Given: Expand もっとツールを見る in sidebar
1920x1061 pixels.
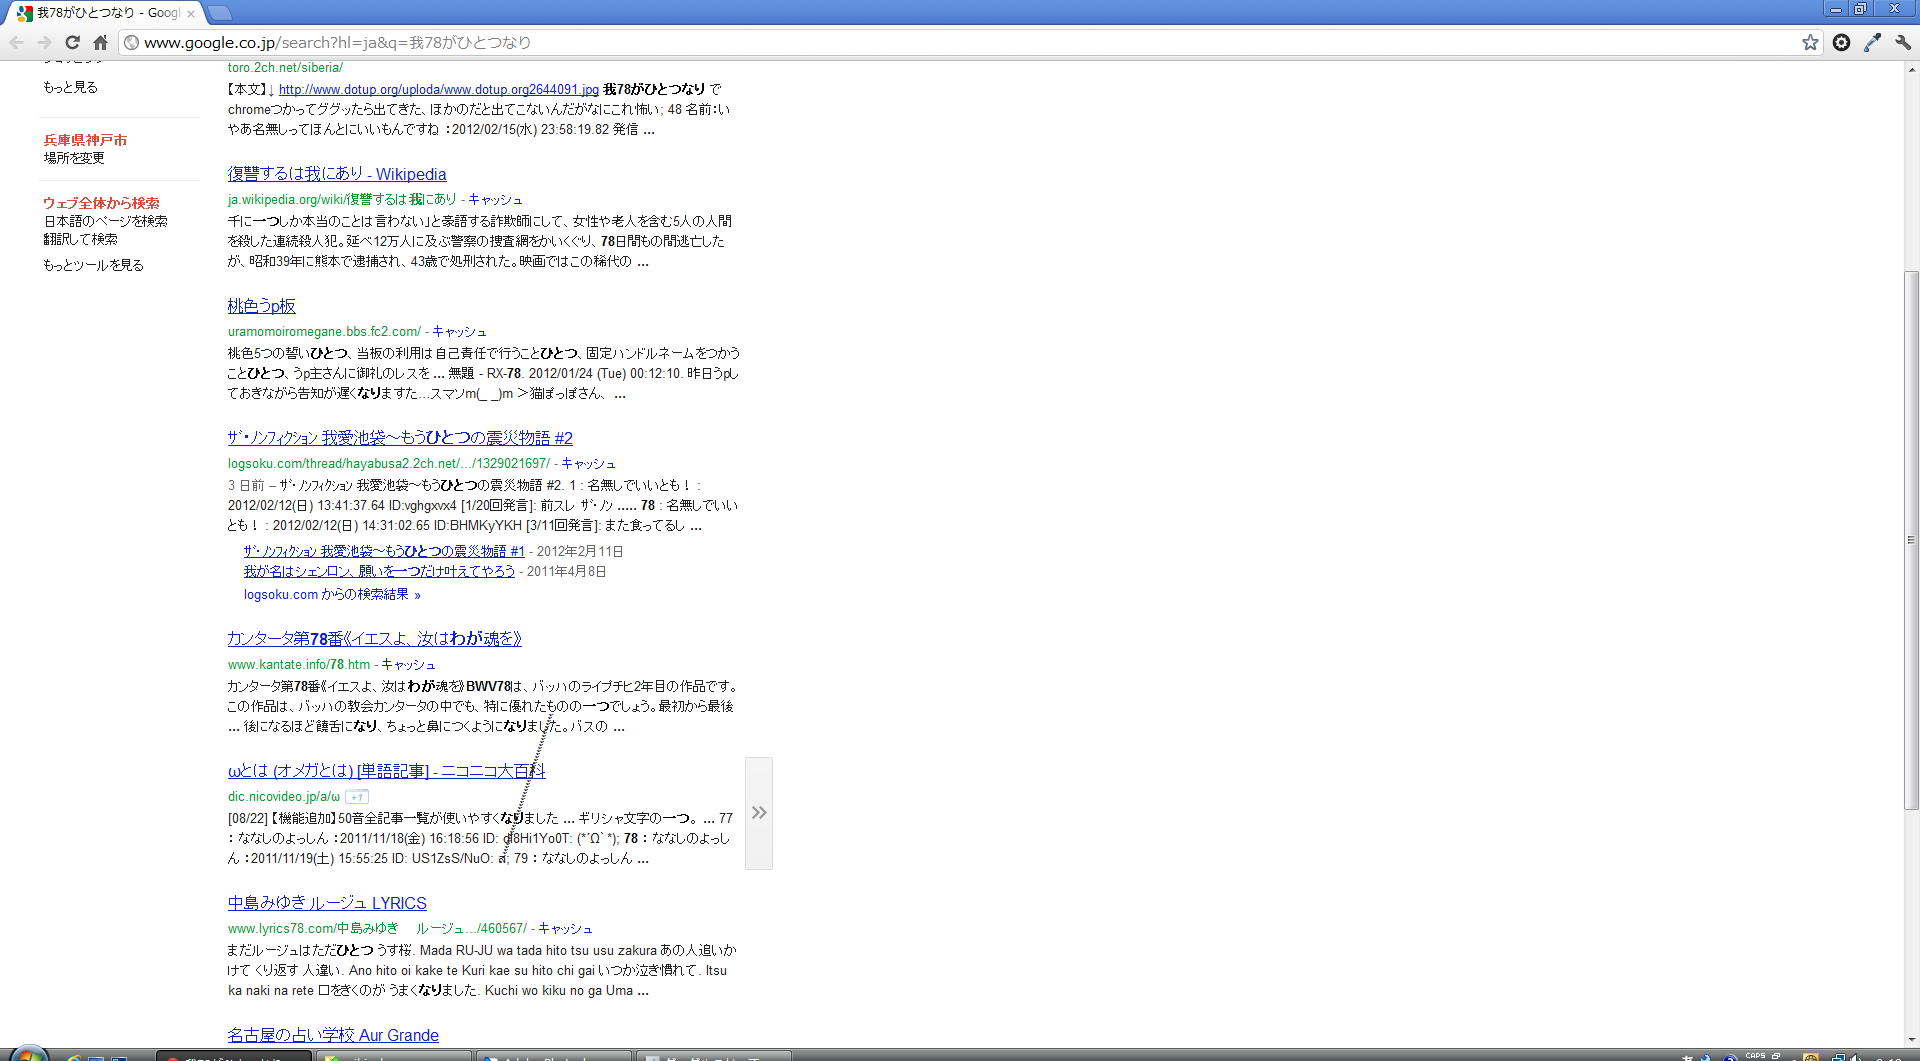Looking at the screenshot, I should [93, 266].
